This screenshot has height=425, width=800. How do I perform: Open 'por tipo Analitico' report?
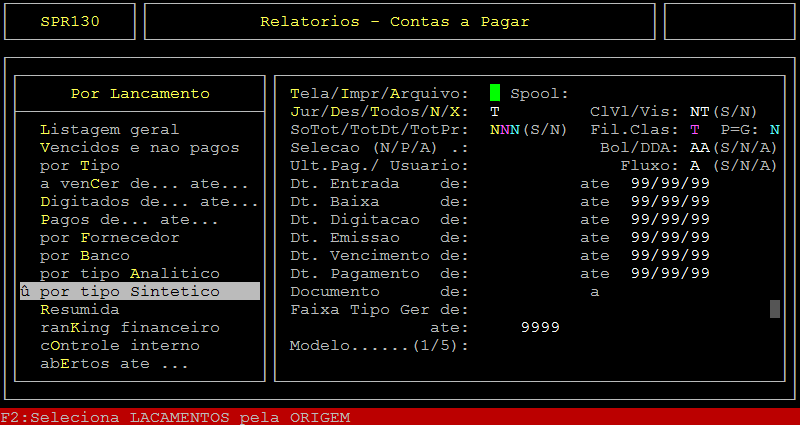click(x=129, y=273)
